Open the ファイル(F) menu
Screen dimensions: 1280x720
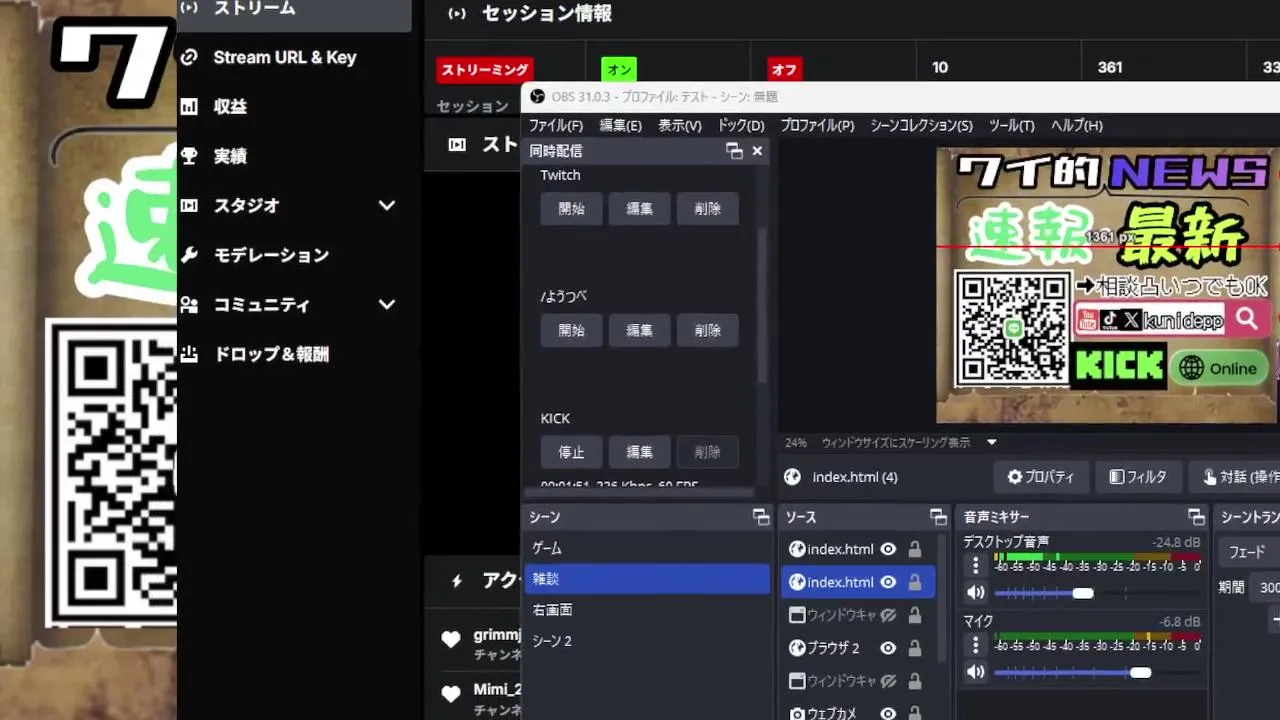click(x=555, y=126)
